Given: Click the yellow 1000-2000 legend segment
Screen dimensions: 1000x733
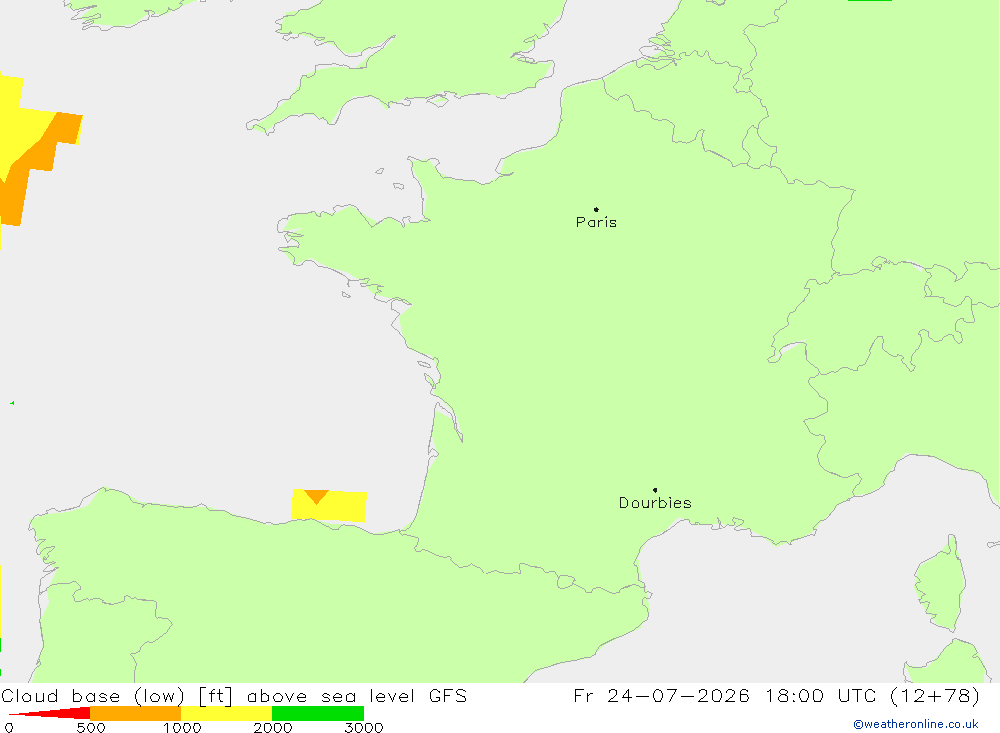Looking at the screenshot, I should (x=226, y=713).
